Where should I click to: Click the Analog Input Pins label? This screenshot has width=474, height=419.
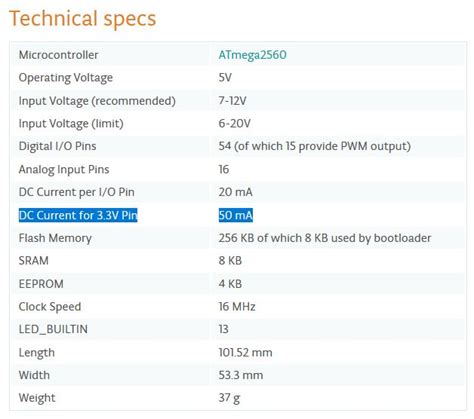pyautogui.click(x=64, y=170)
